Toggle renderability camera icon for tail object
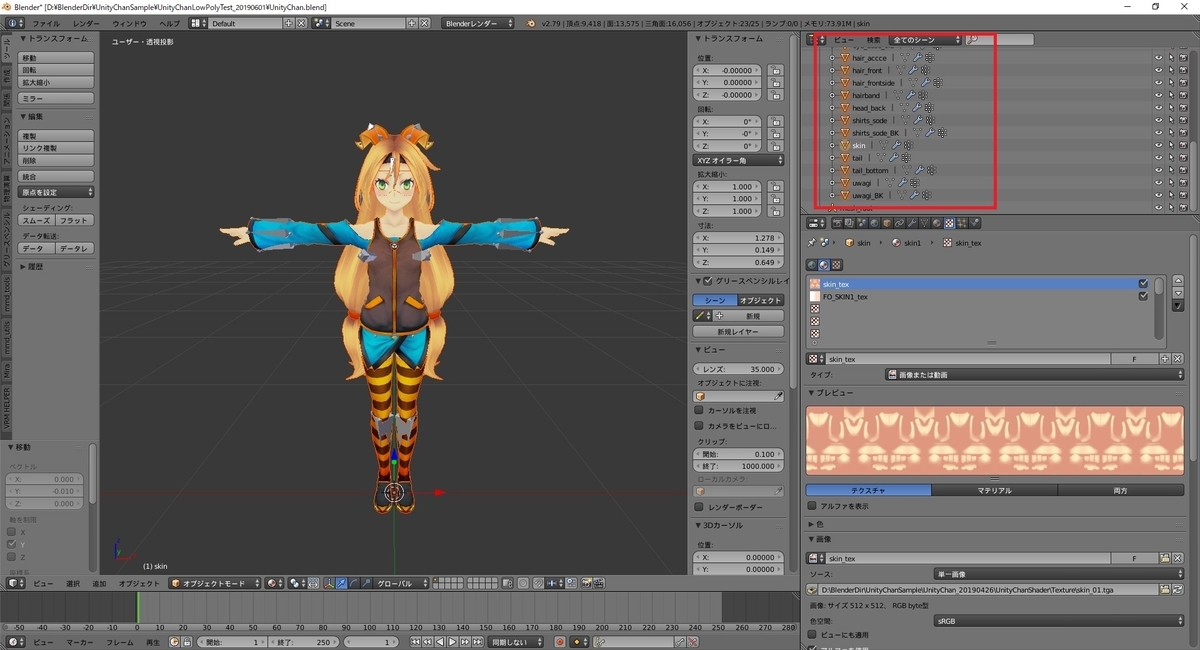This screenshot has height=650, width=1200. (x=1183, y=158)
